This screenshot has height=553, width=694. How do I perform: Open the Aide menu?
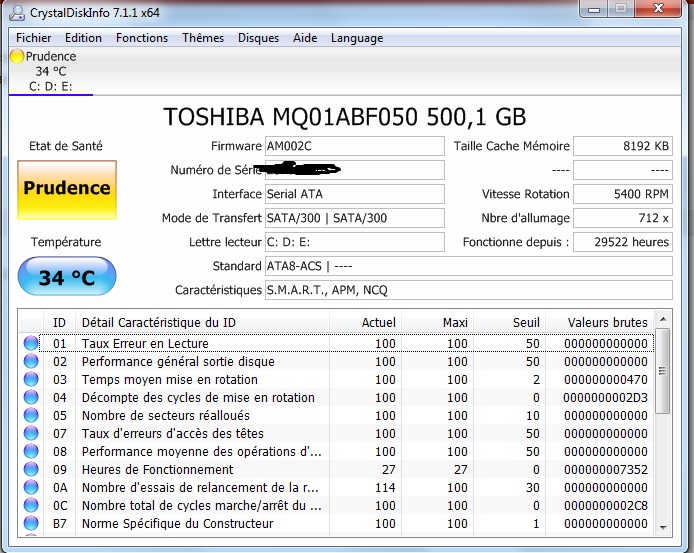click(305, 38)
